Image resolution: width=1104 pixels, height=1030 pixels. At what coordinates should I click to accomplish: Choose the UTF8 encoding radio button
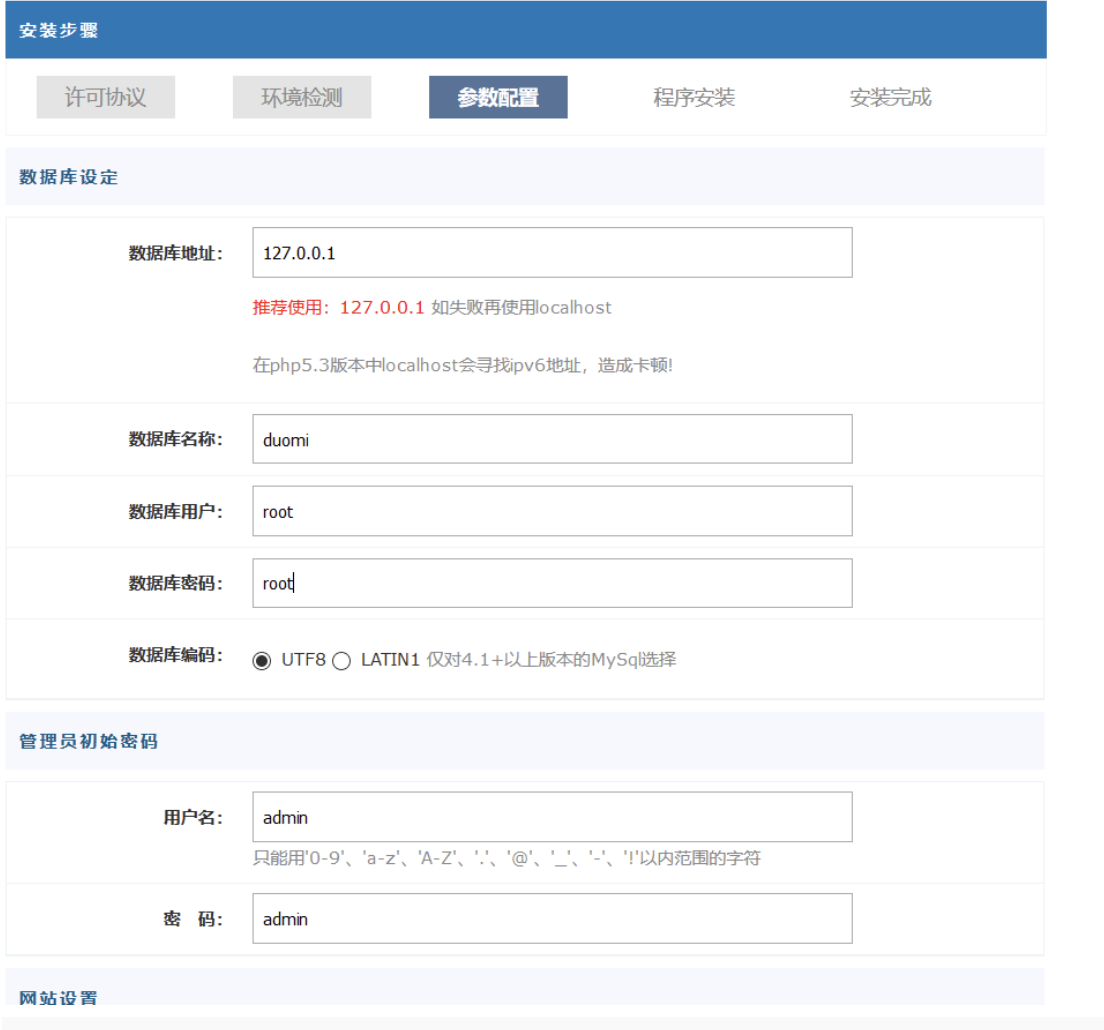tap(262, 661)
